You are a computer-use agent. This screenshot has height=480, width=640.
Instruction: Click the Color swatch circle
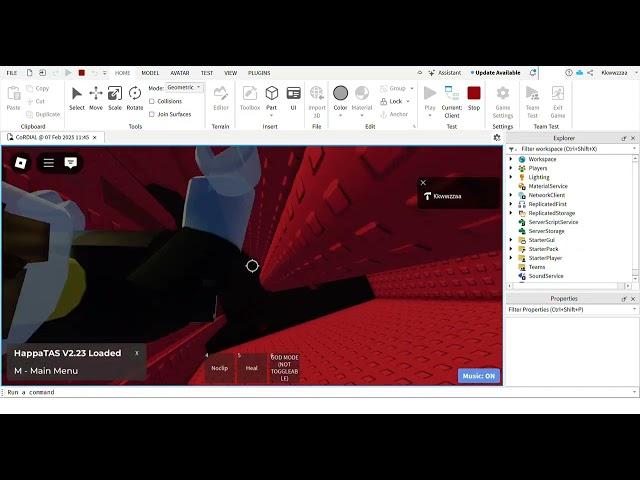point(340,93)
